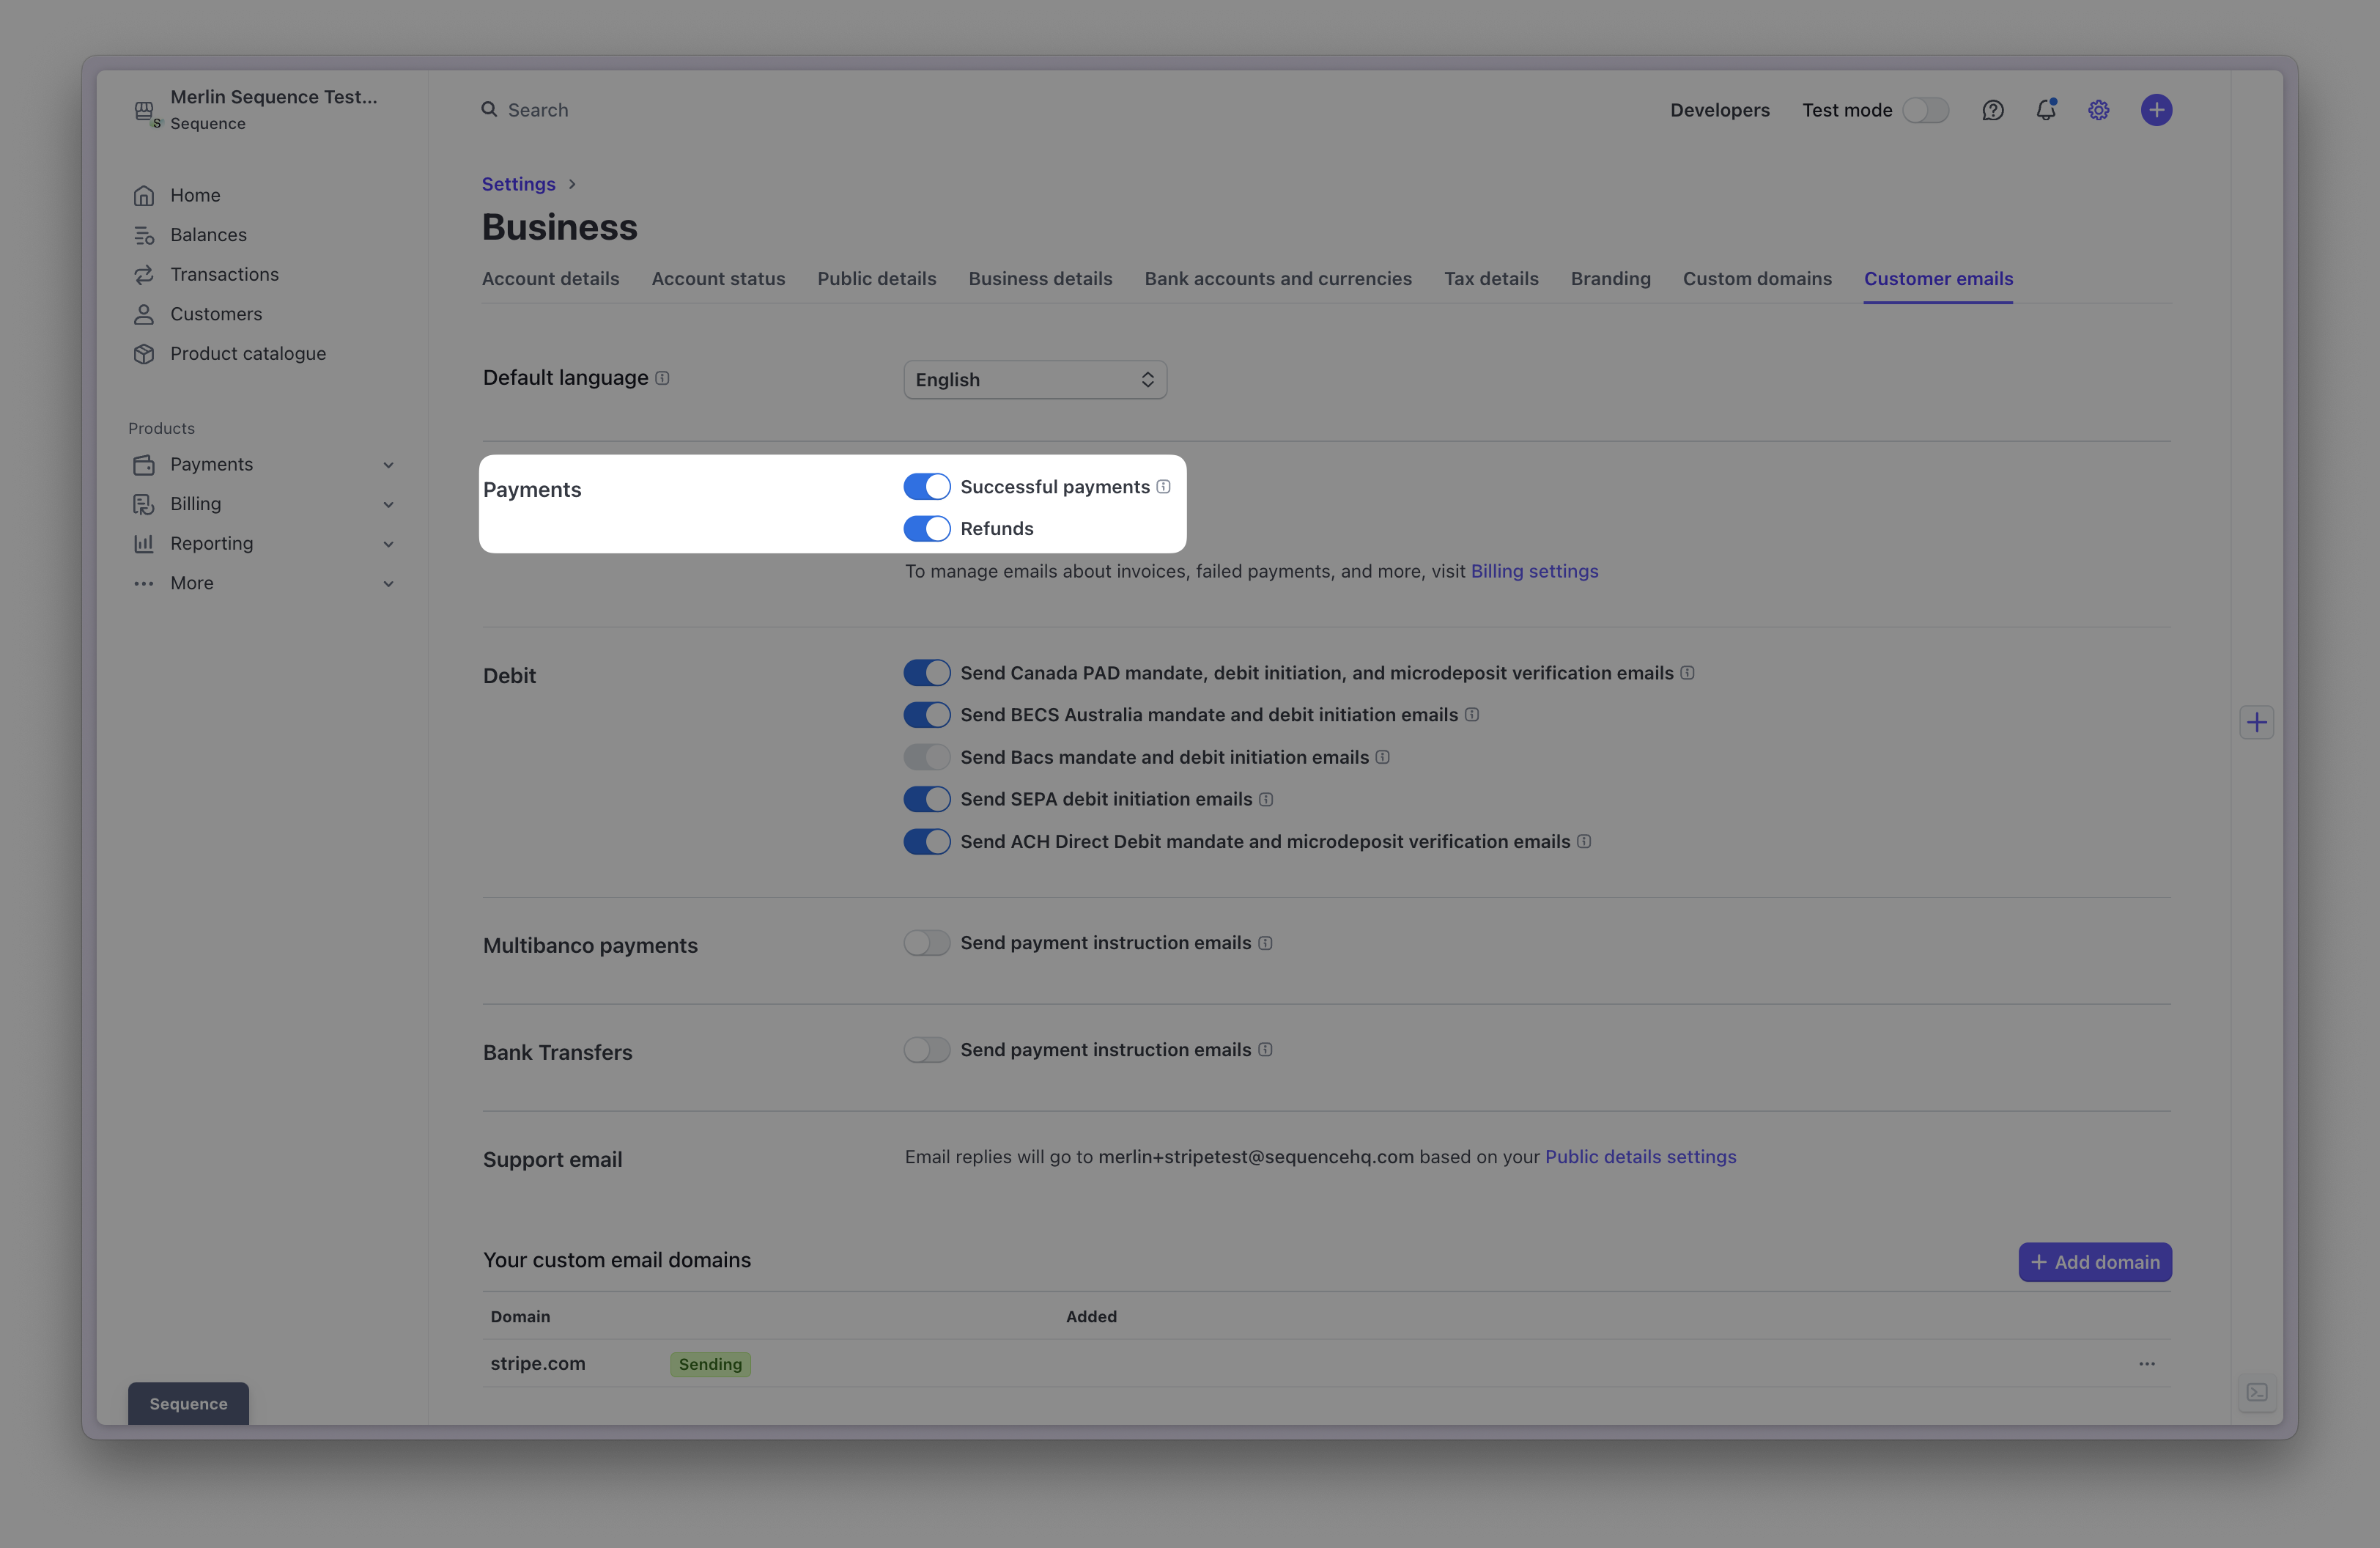2380x1548 pixels.
Task: Switch to Public details tab
Action: point(877,279)
